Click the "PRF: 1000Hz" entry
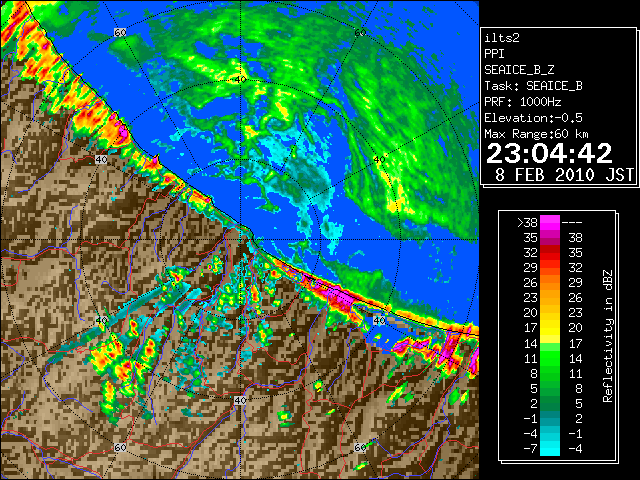 pyautogui.click(x=523, y=102)
